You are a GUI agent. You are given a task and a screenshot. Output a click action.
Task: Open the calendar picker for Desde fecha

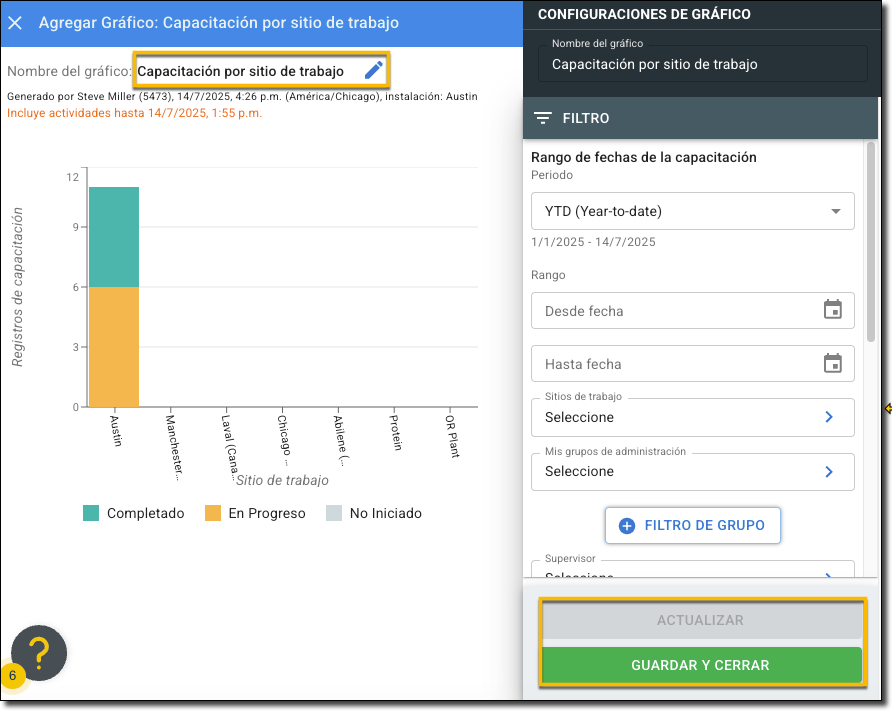832,310
